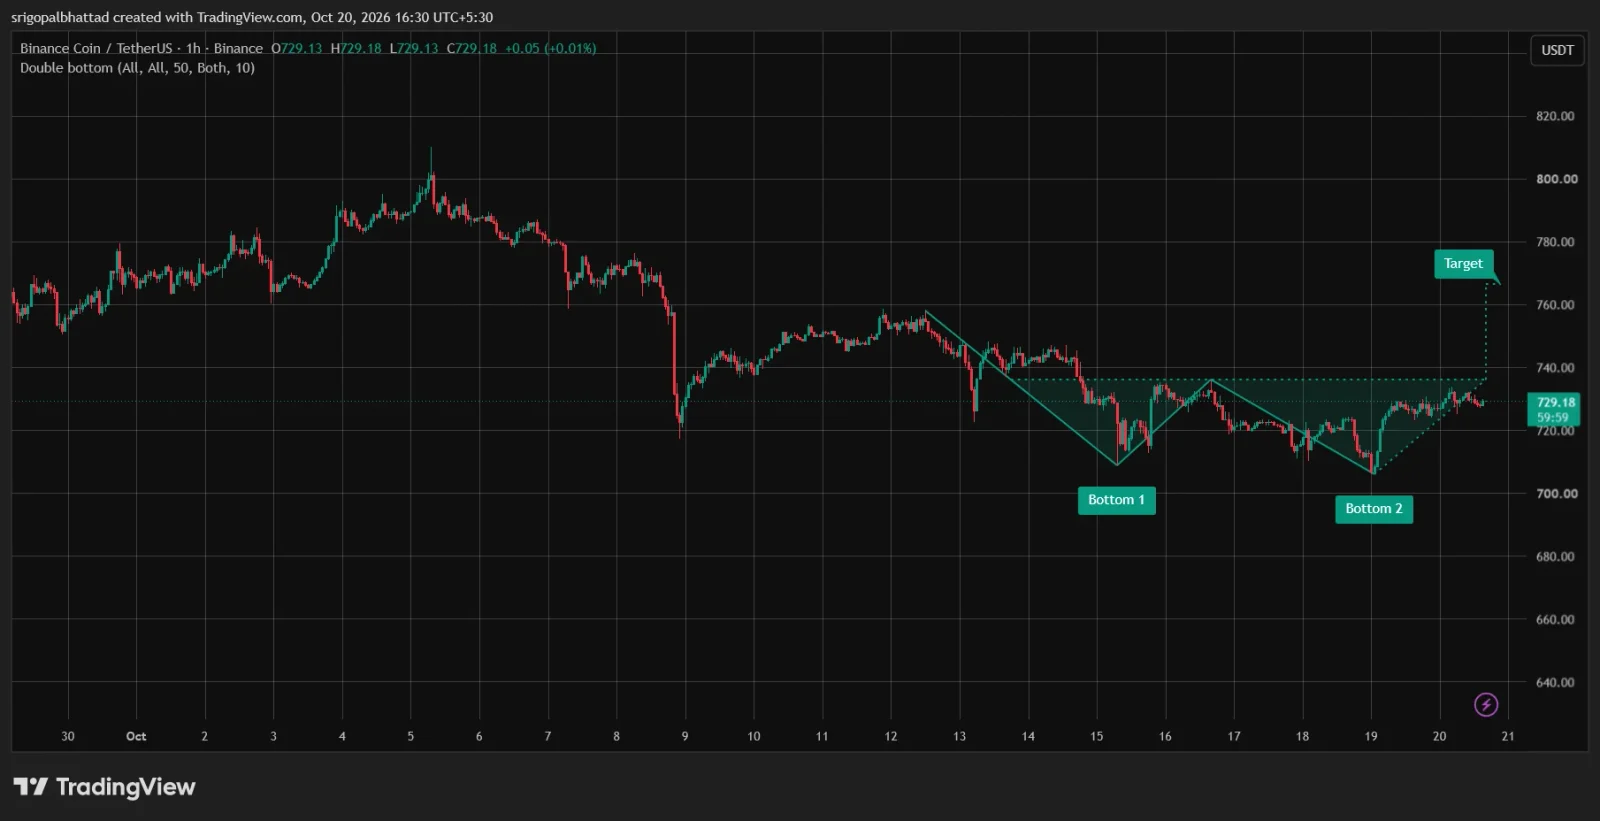1600x821 pixels.
Task: Click the Binance Coin / TetherUS symbol title
Action: point(141,48)
